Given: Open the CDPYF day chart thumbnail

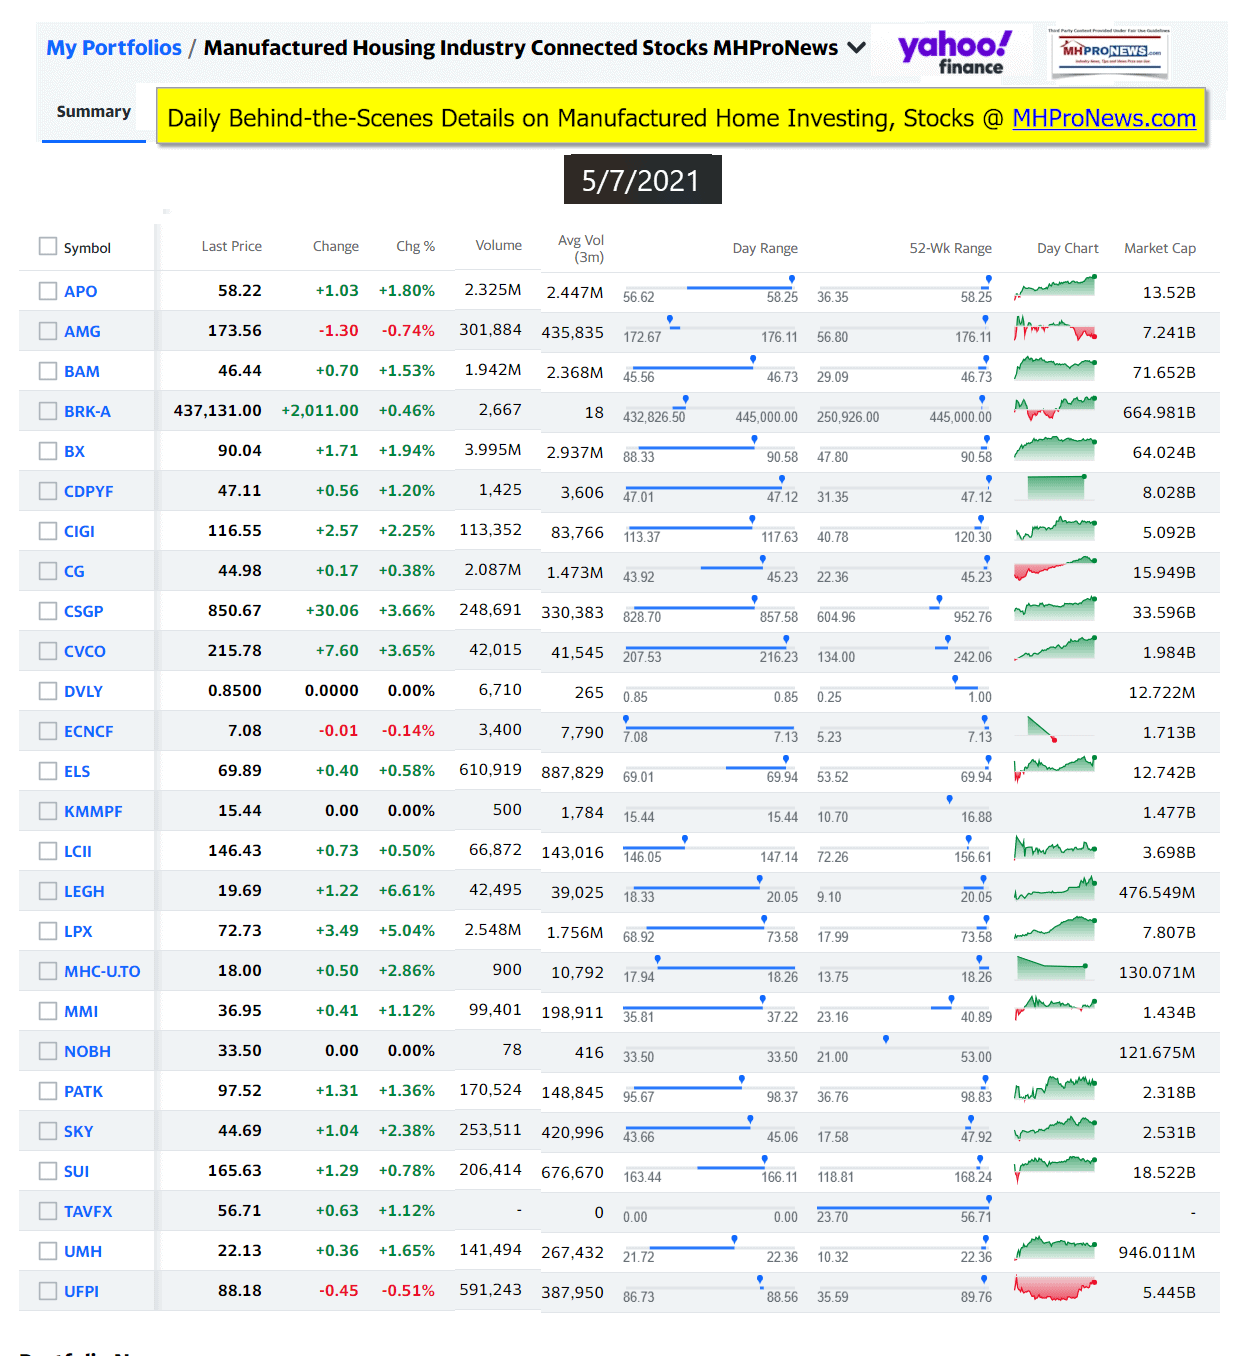Looking at the screenshot, I should tap(1056, 489).
